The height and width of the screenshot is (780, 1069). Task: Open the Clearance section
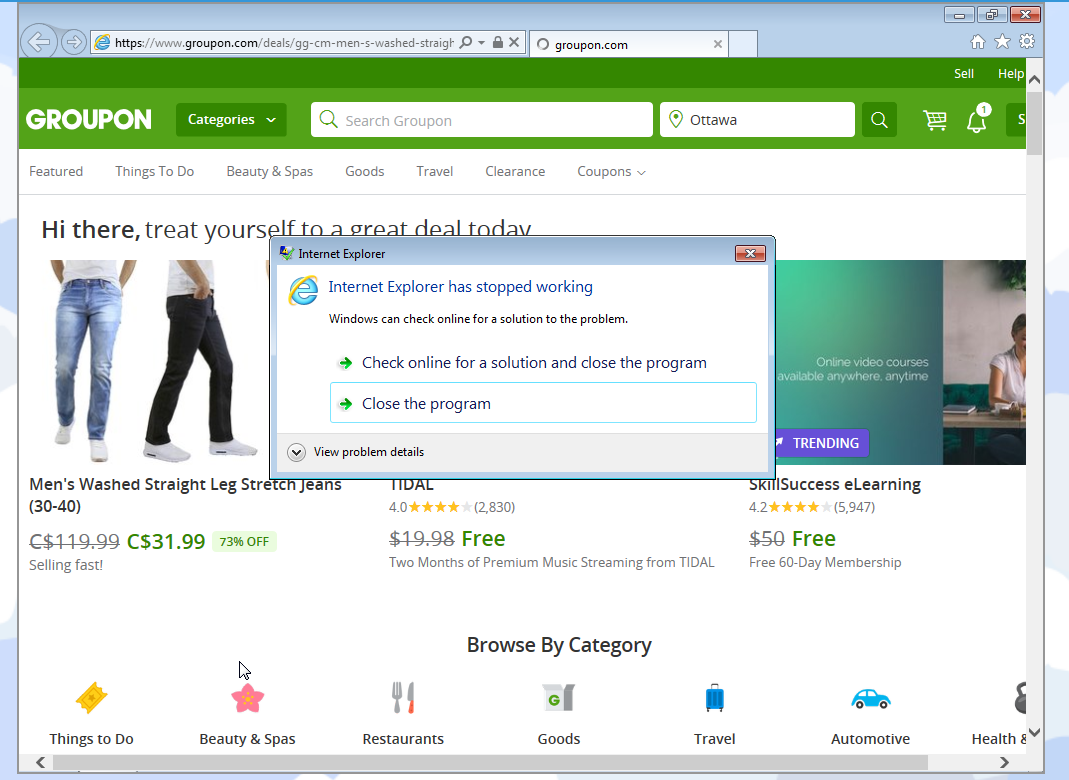click(515, 171)
